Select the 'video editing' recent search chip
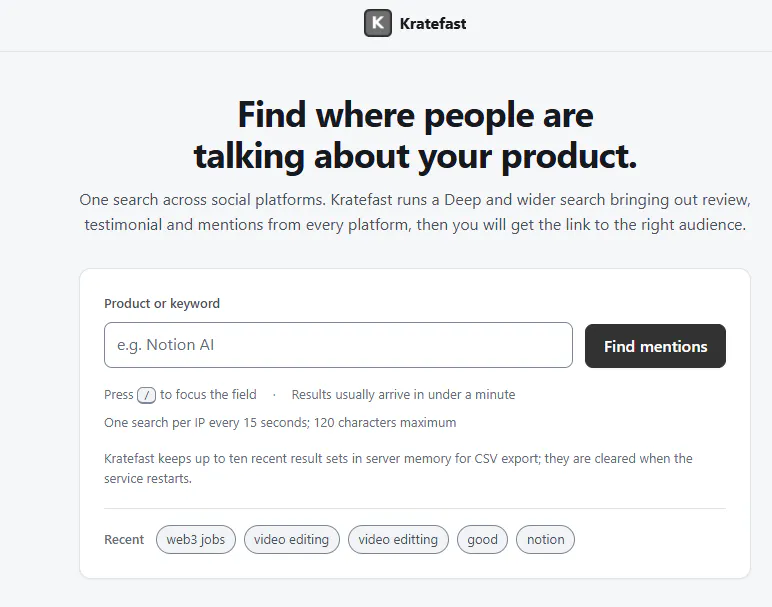772x607 pixels. tap(291, 540)
